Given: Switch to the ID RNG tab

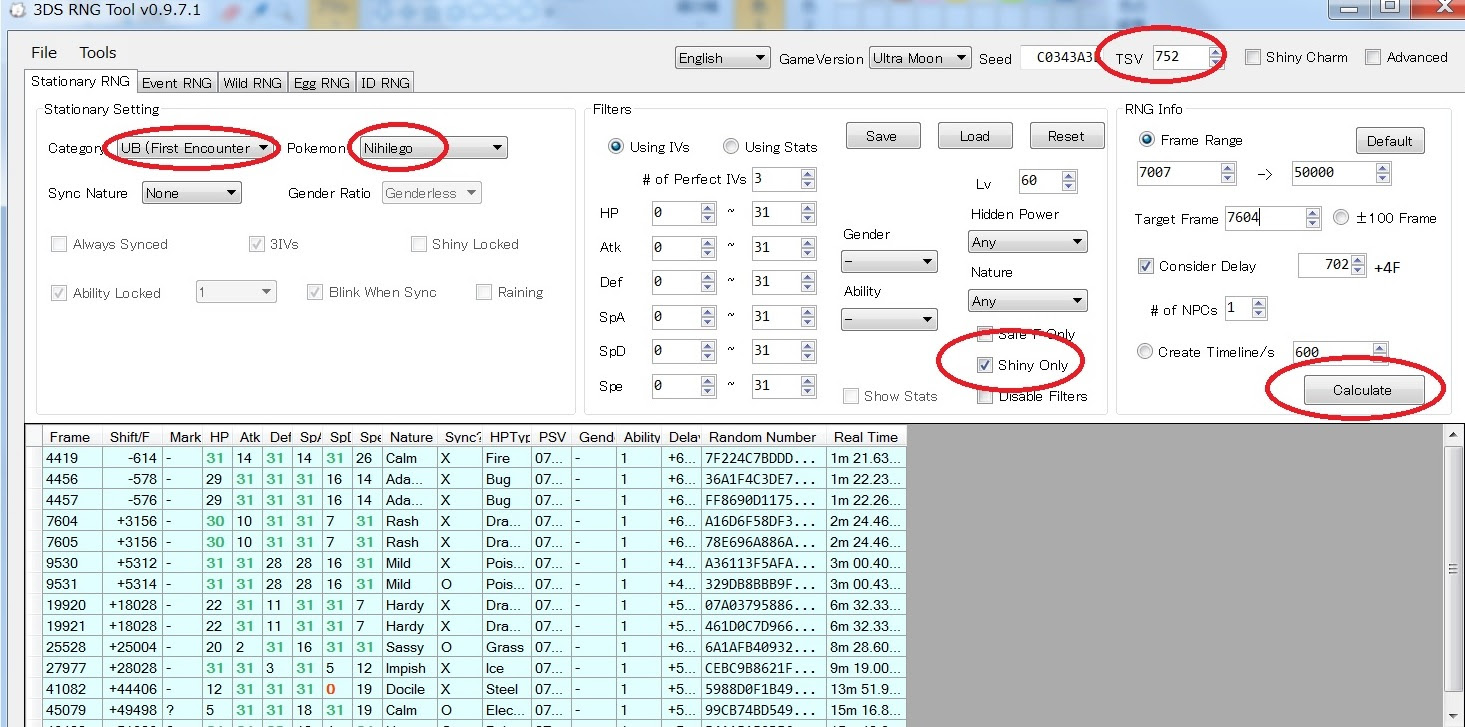Looking at the screenshot, I should [x=384, y=83].
